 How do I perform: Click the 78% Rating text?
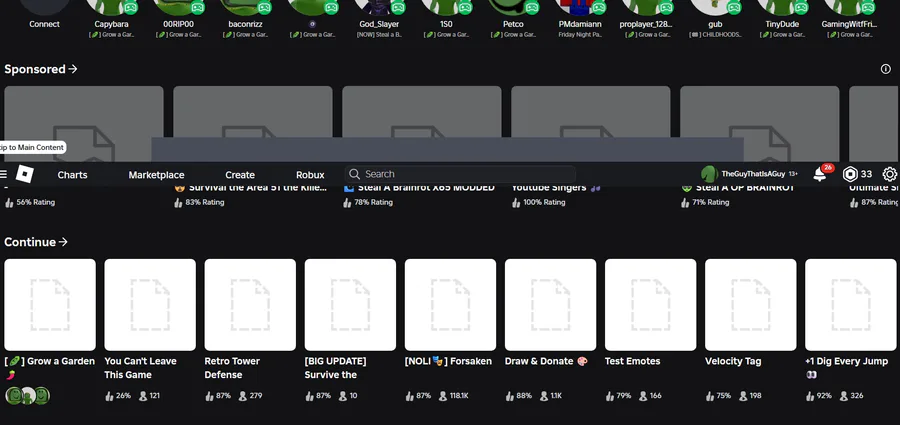(x=373, y=202)
